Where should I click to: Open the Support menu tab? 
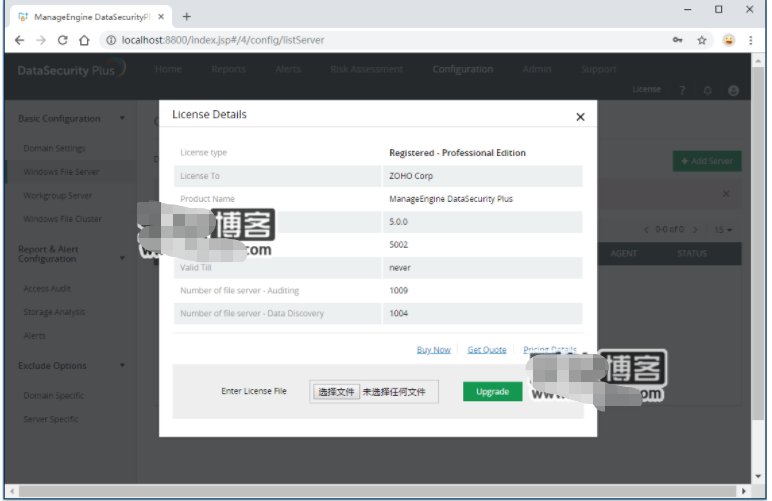(x=598, y=69)
